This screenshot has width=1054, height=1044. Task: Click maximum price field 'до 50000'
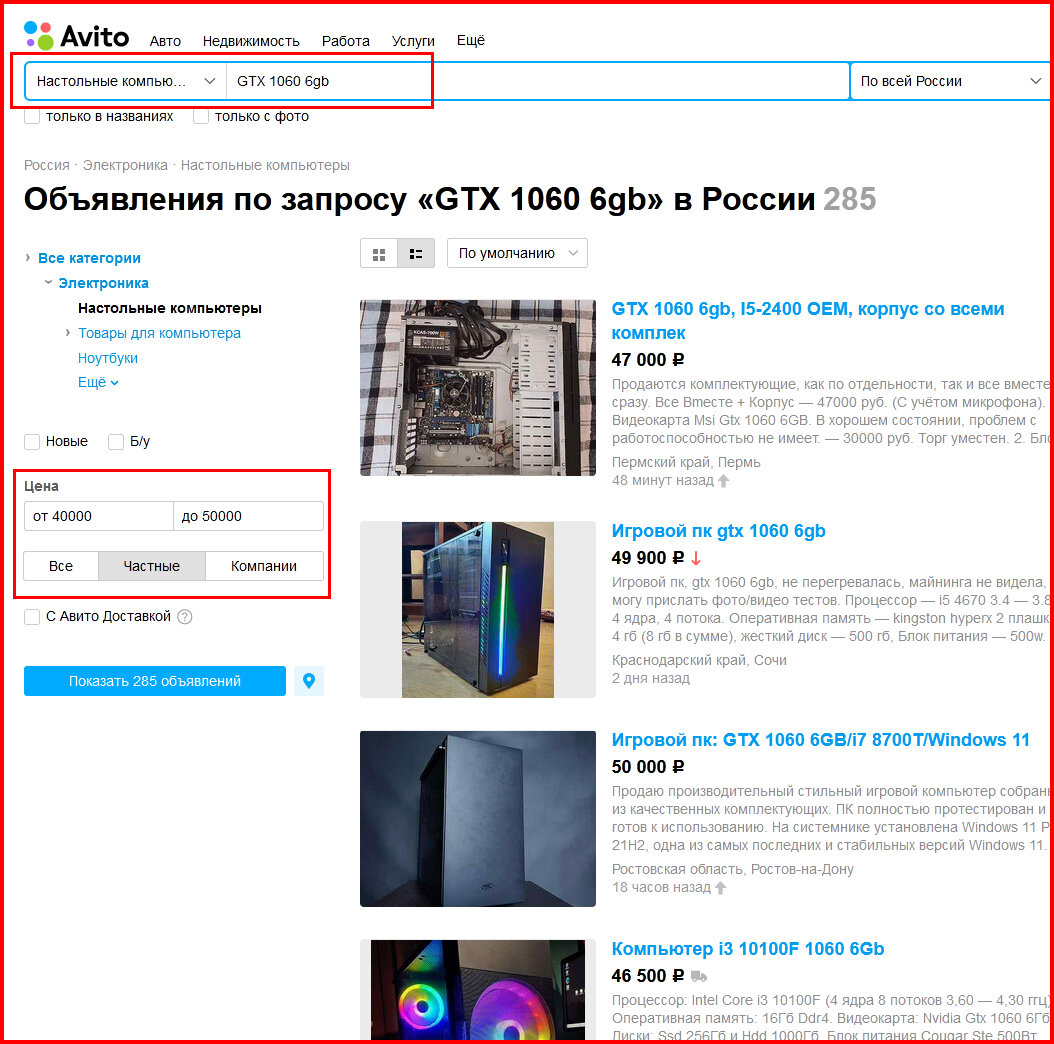click(249, 516)
